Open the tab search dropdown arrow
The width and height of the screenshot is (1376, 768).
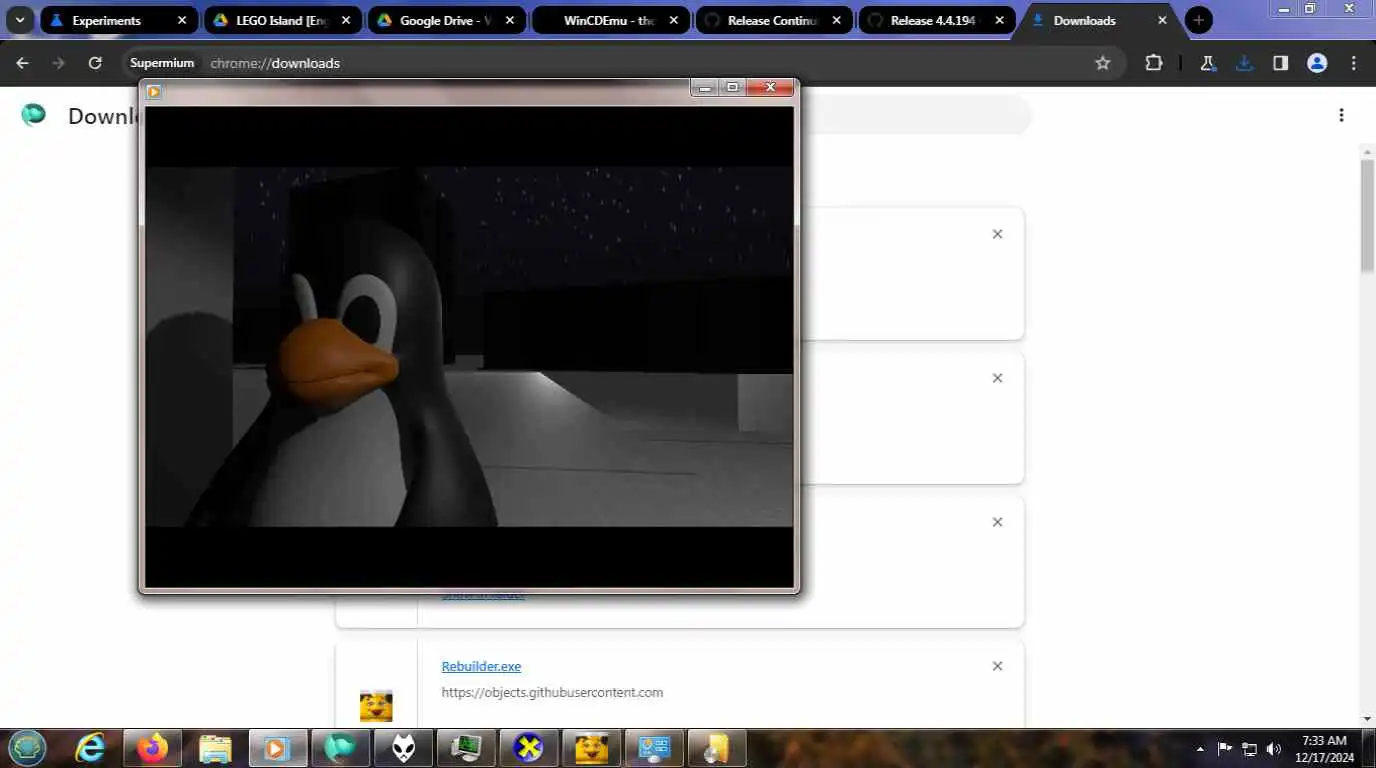click(19, 20)
